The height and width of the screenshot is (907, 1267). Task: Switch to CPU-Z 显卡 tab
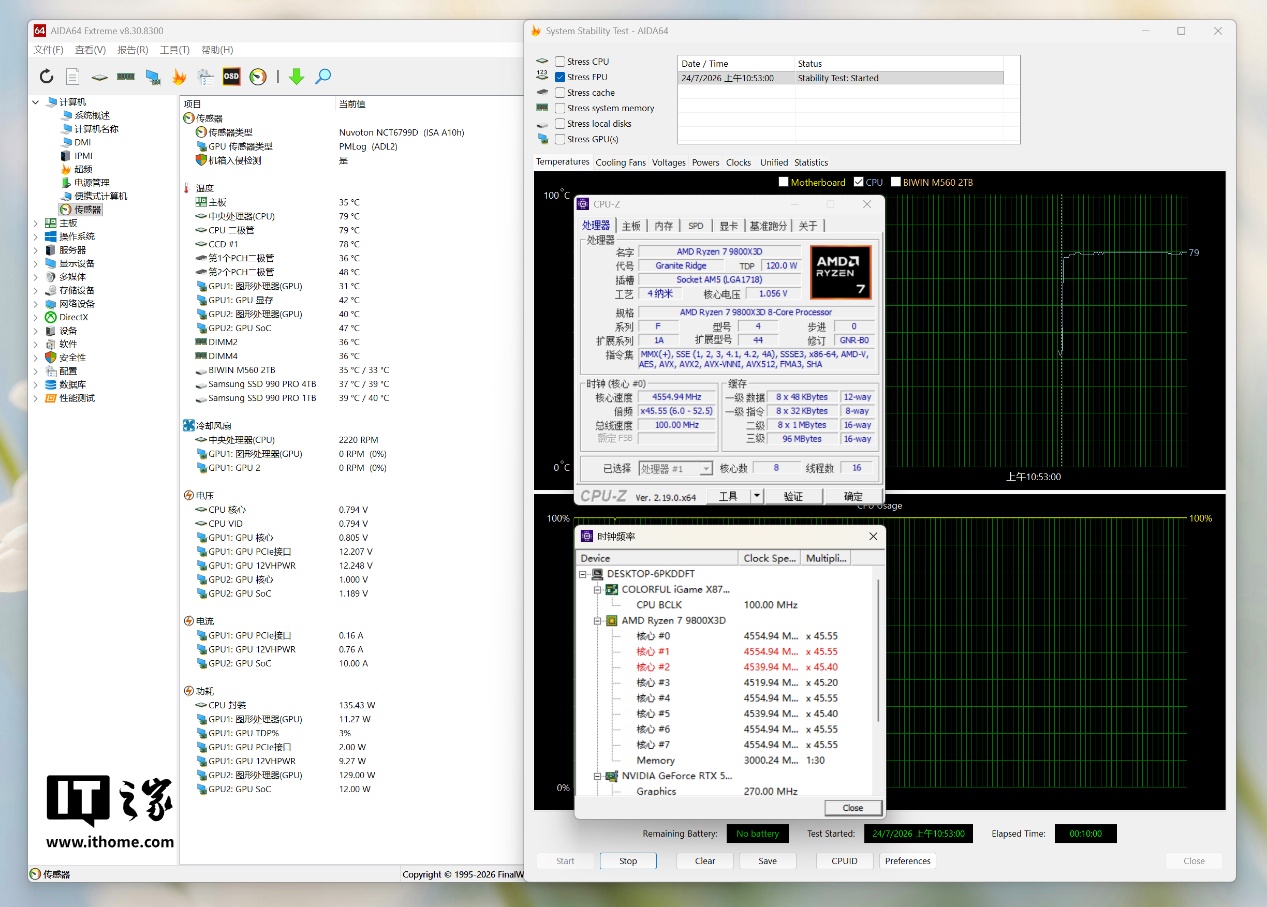tap(729, 226)
